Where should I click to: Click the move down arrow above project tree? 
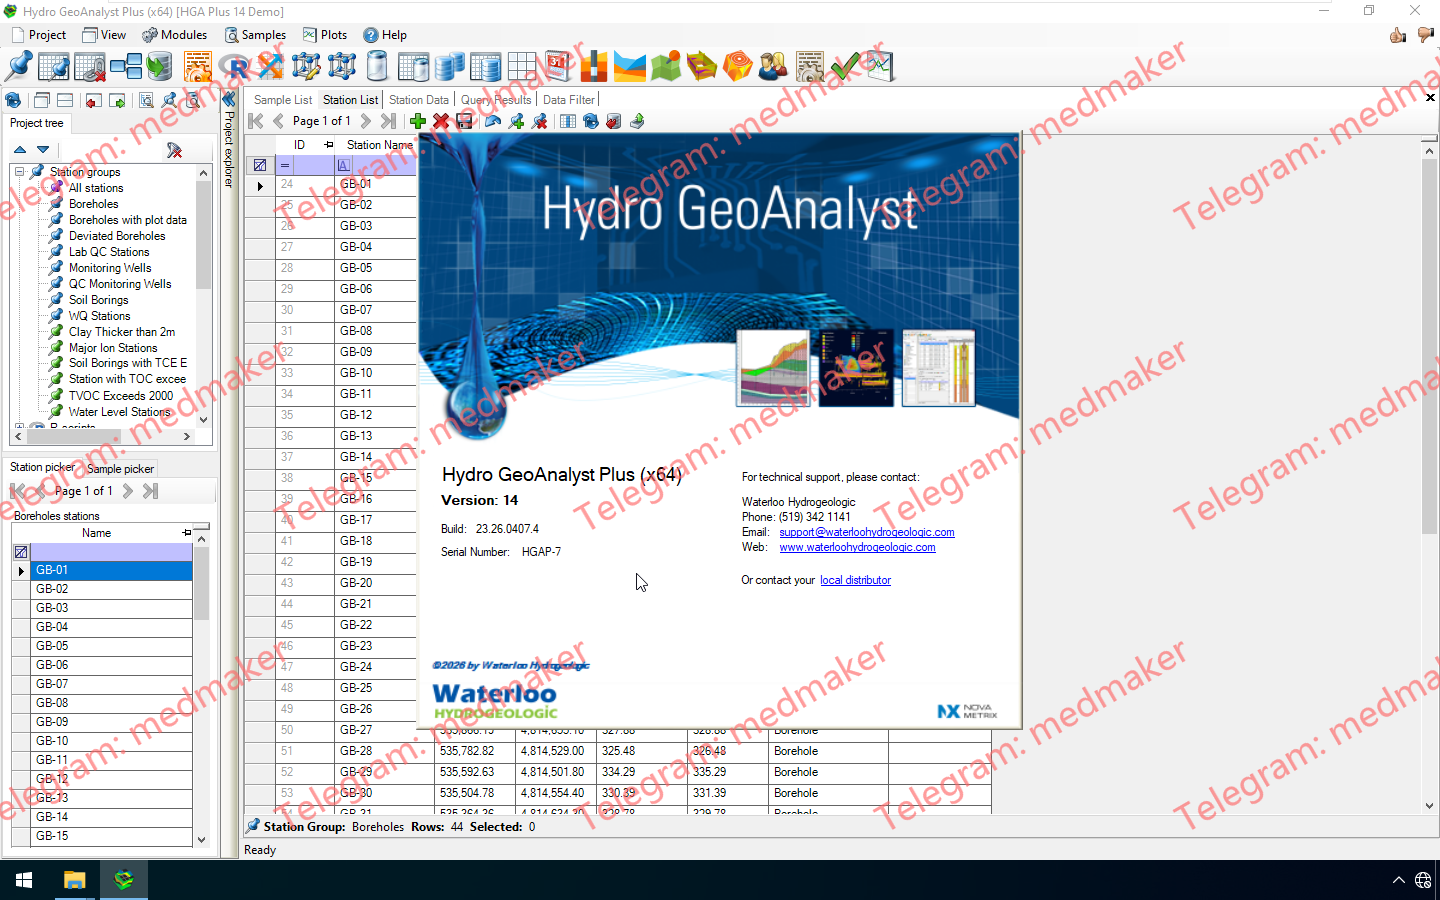click(x=43, y=149)
